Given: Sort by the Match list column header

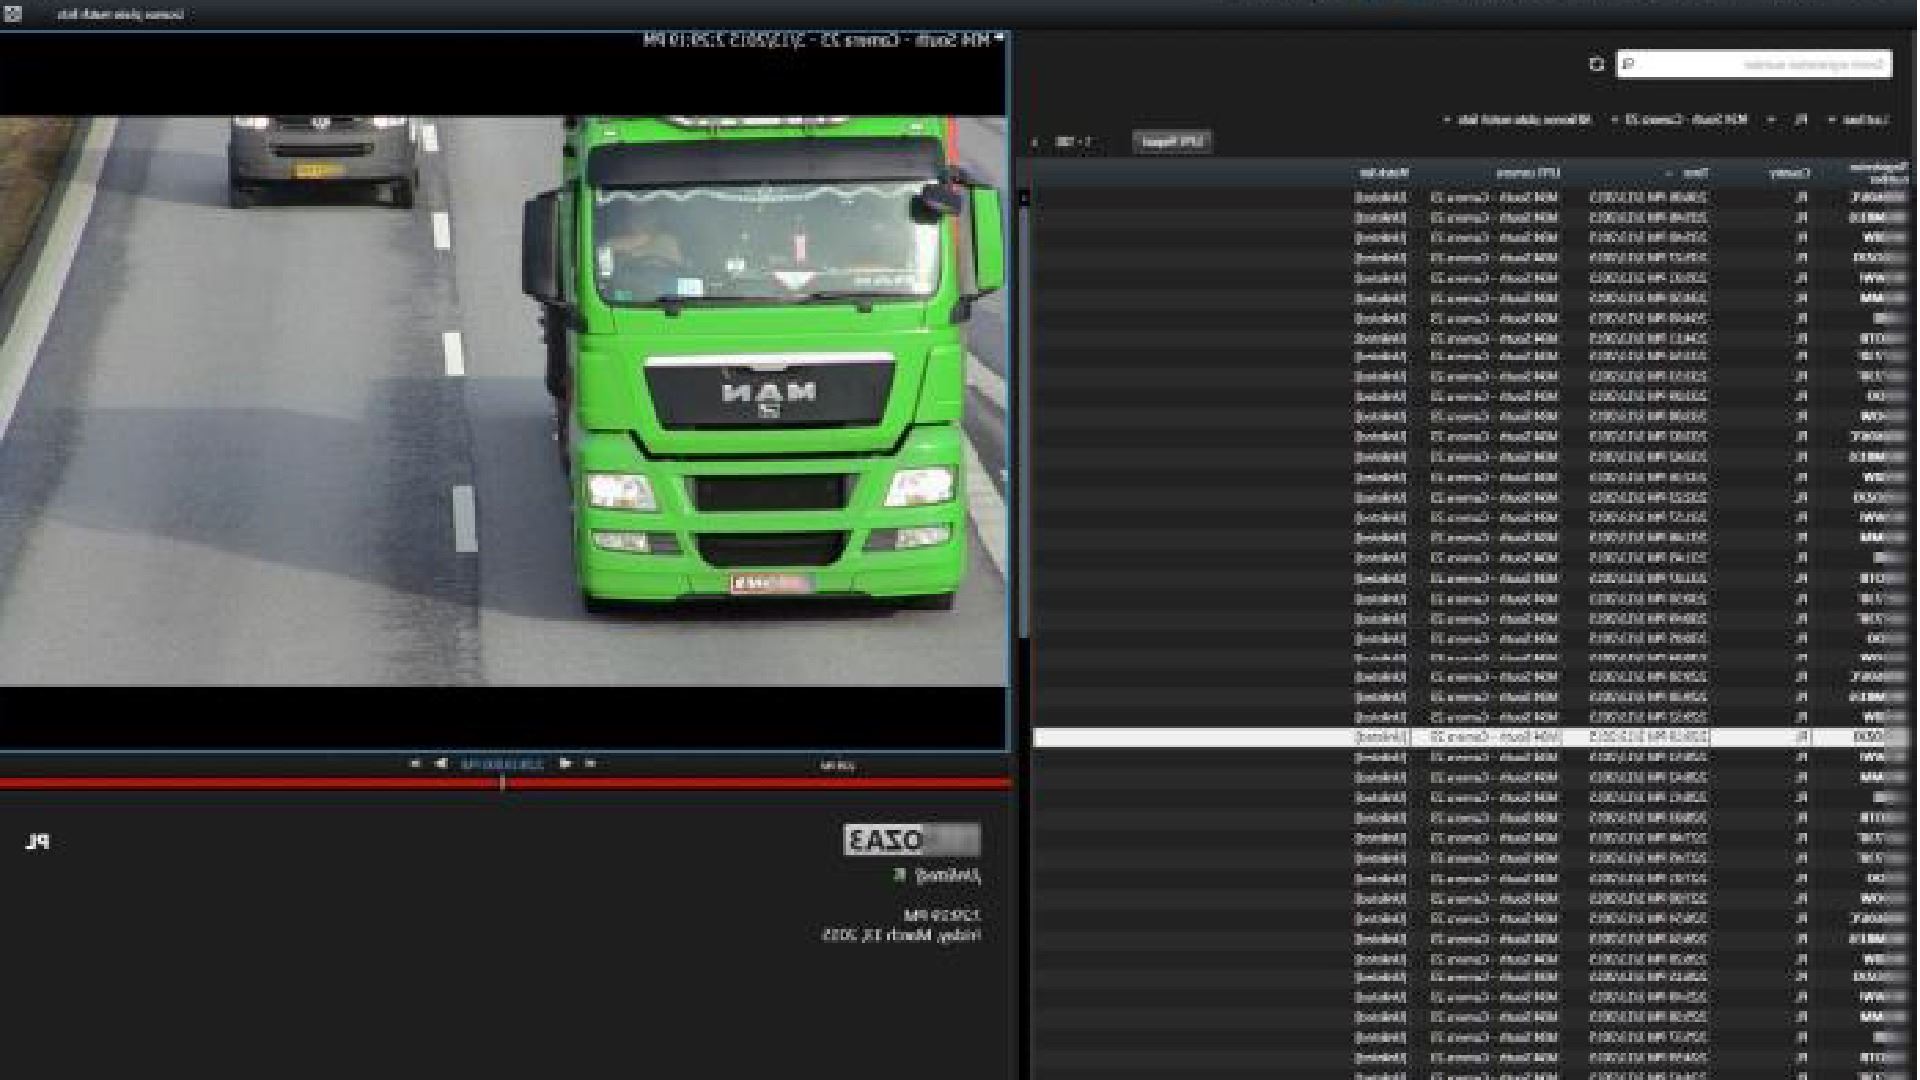Looking at the screenshot, I should pos(1382,173).
